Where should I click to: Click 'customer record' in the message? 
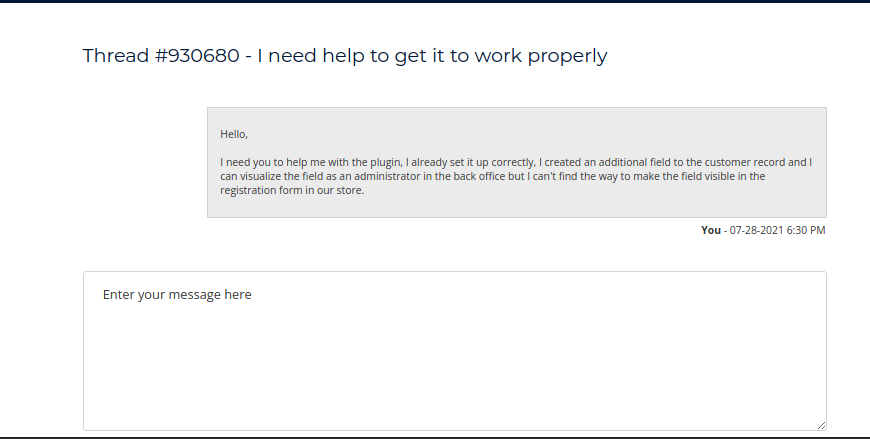click(743, 161)
